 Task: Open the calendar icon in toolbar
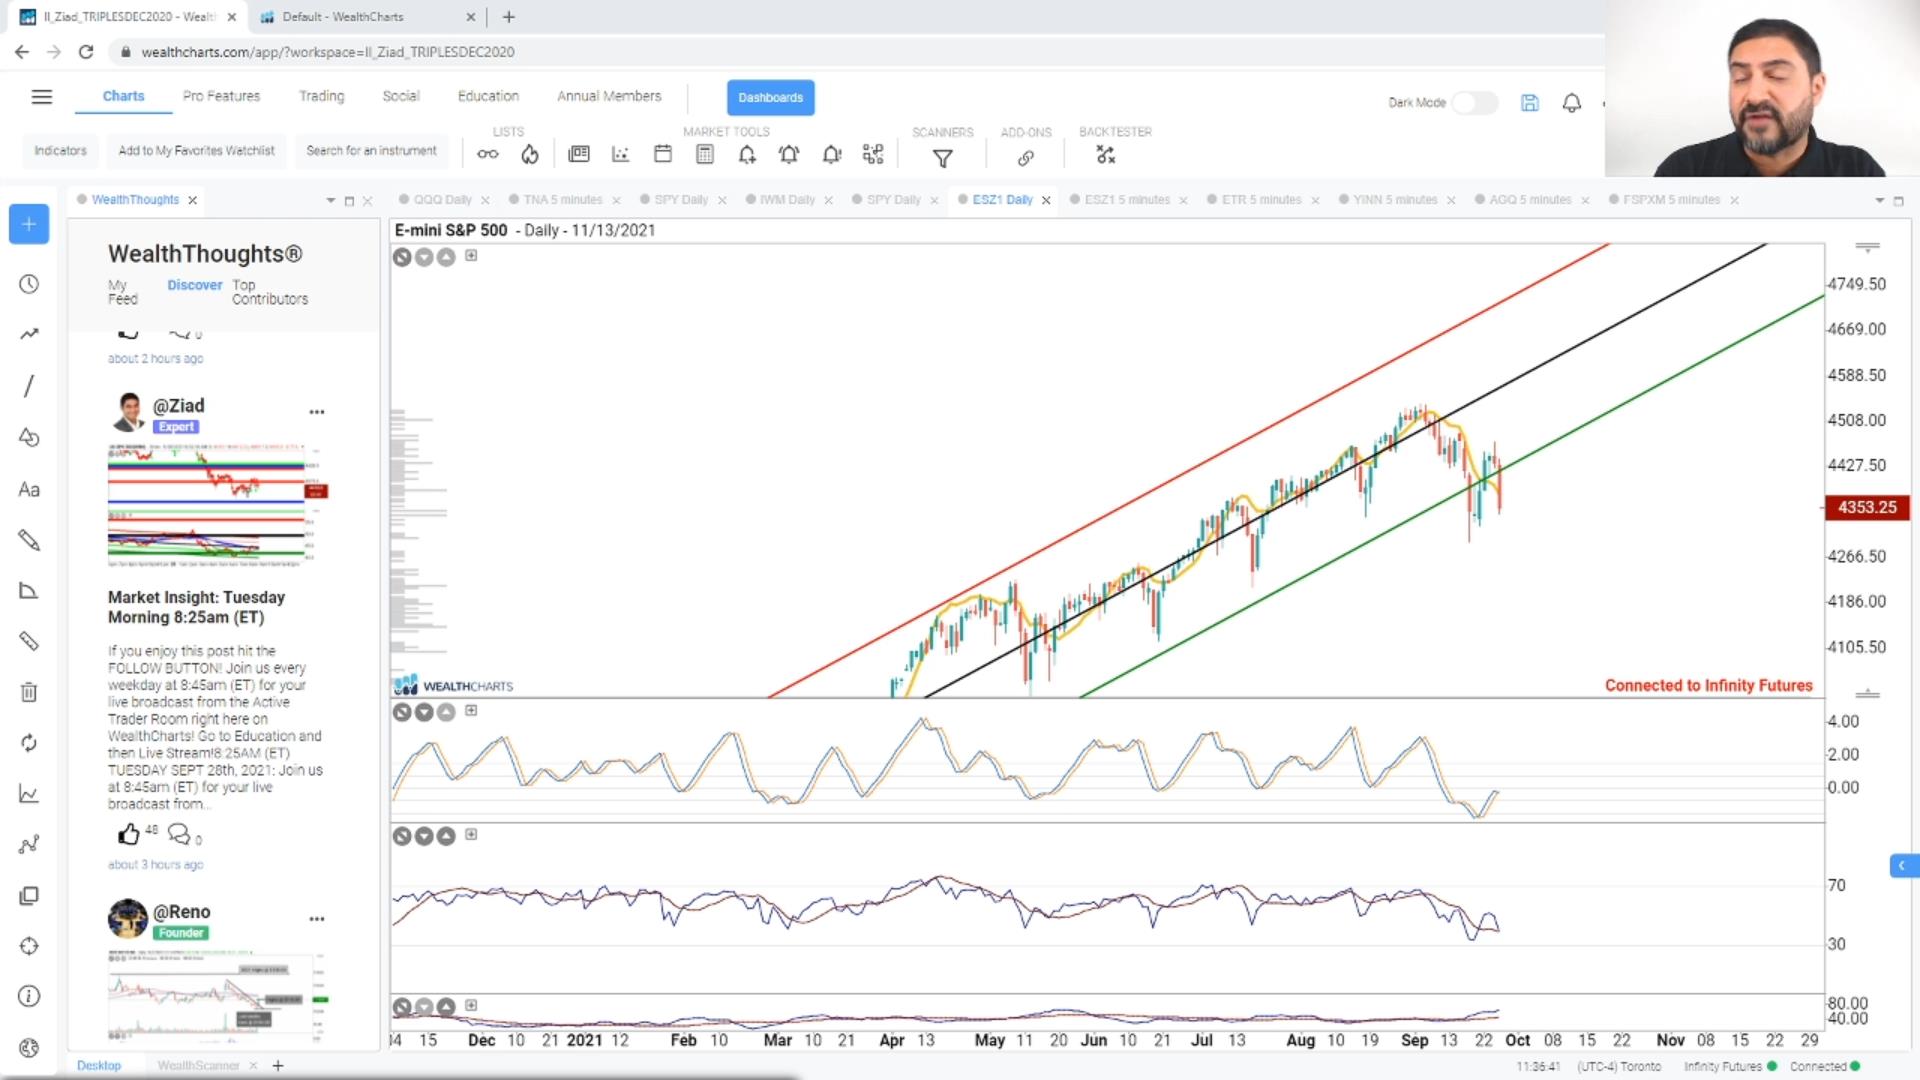pos(662,154)
